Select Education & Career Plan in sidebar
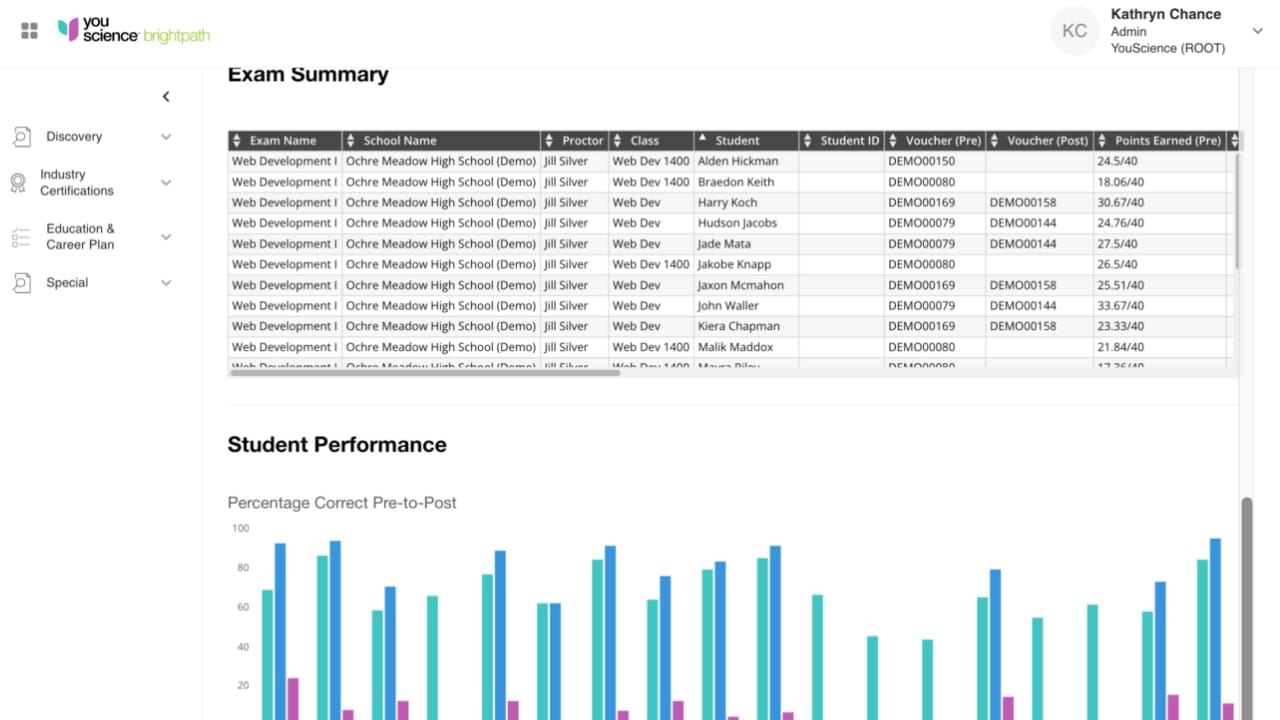The height and width of the screenshot is (720, 1280). [x=80, y=236]
